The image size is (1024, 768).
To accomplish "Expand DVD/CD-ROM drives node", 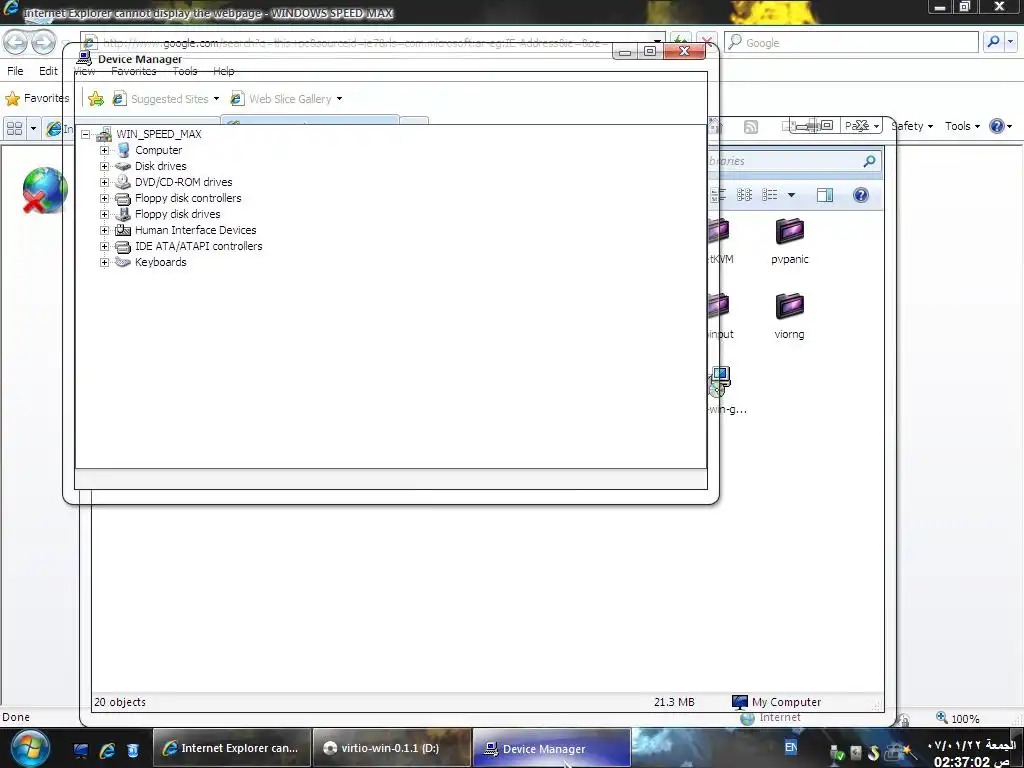I will coord(104,182).
